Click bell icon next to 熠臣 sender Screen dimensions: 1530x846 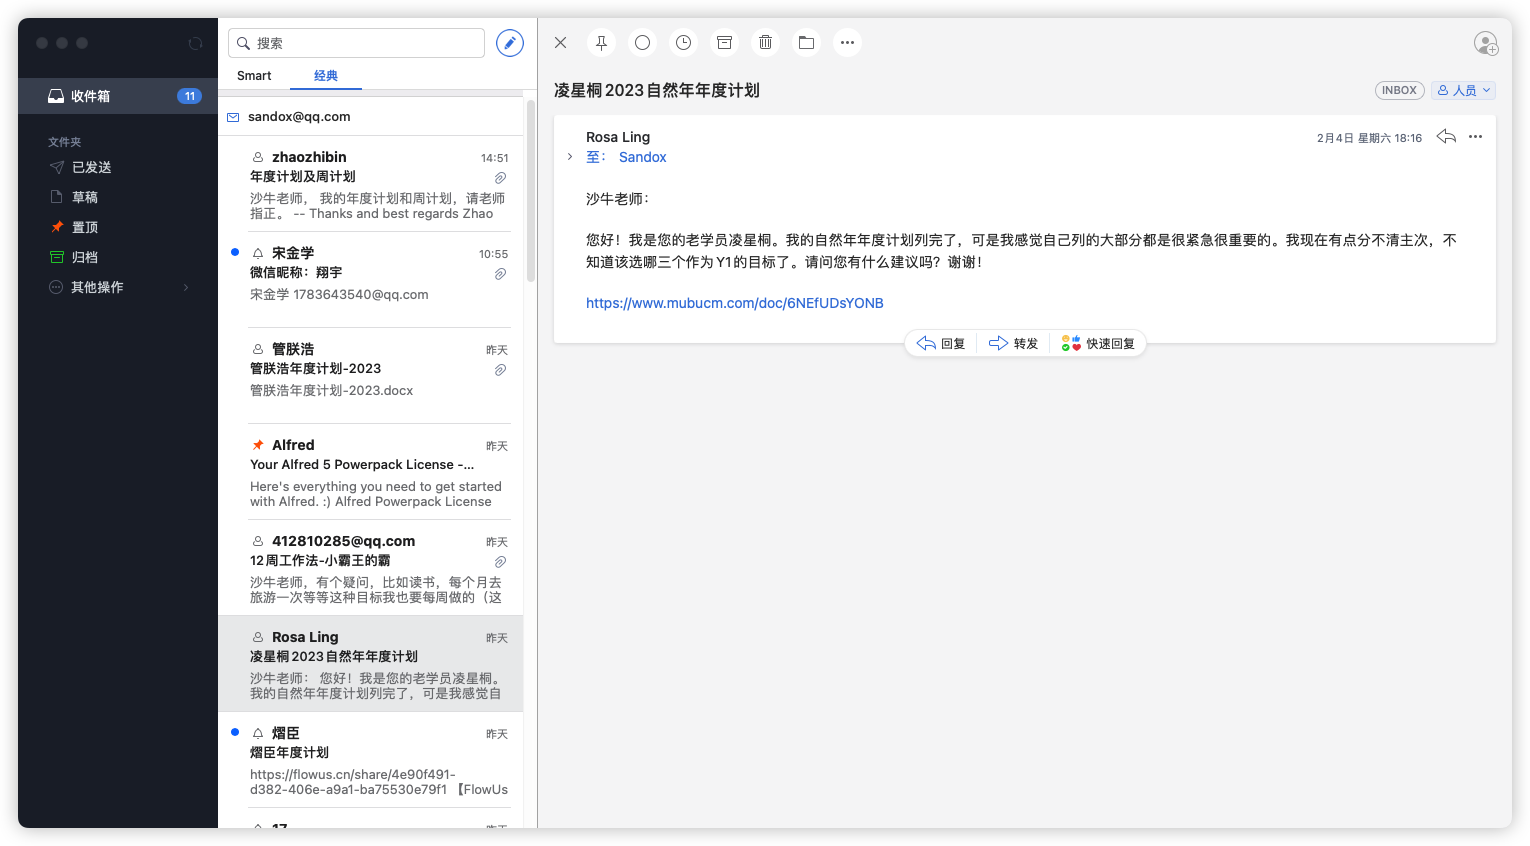(x=258, y=733)
